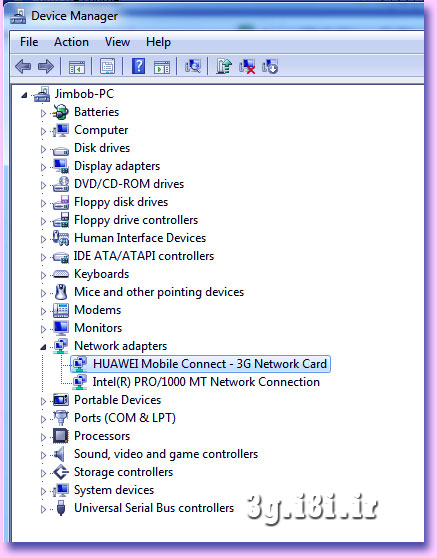The height and width of the screenshot is (558, 437).
Task: Click the Uninstall device red X icon
Action: (247, 67)
